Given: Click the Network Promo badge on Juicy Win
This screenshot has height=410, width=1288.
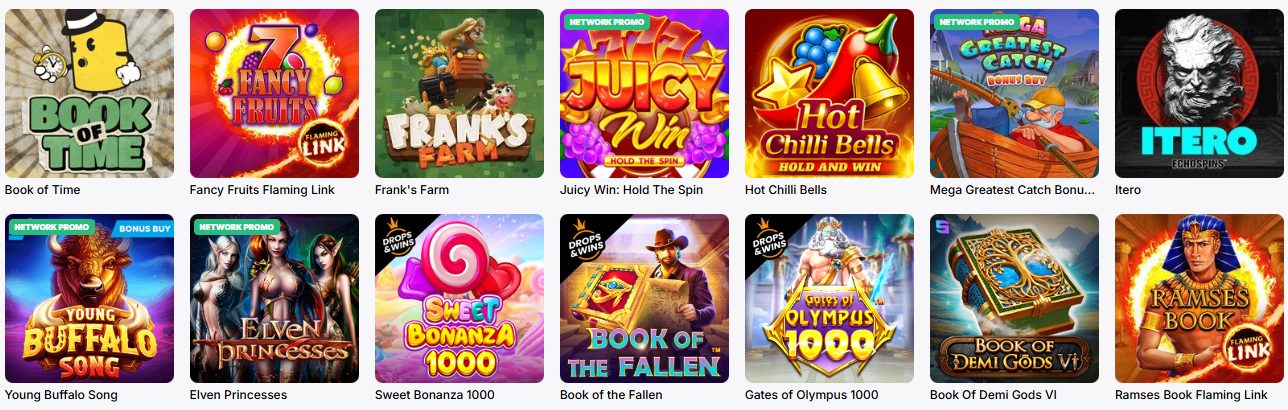Looking at the screenshot, I should pos(605,21).
